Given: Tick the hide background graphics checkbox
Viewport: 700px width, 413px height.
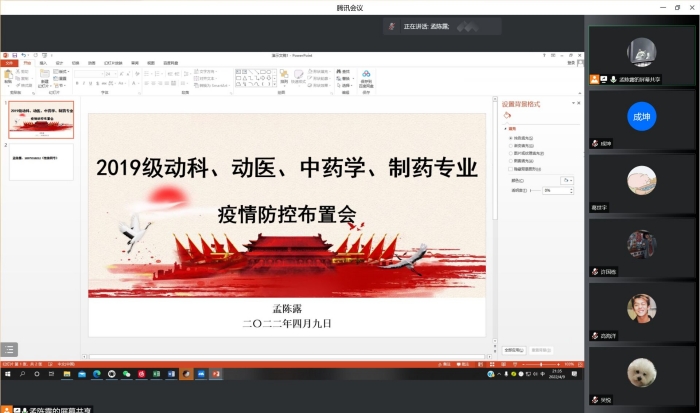Looking at the screenshot, I should (511, 169).
